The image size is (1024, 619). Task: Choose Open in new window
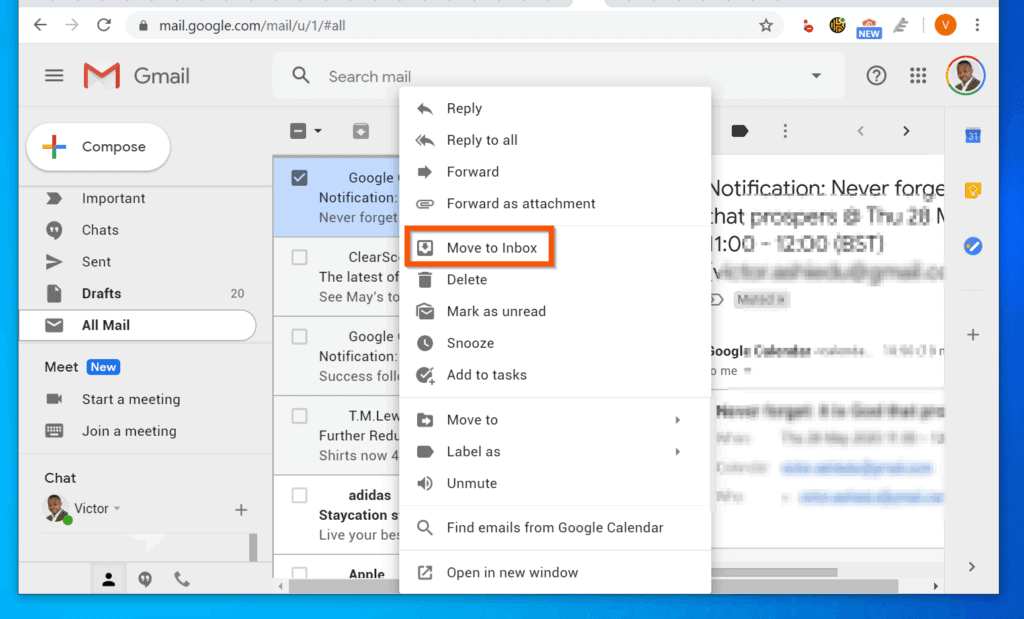555,573
